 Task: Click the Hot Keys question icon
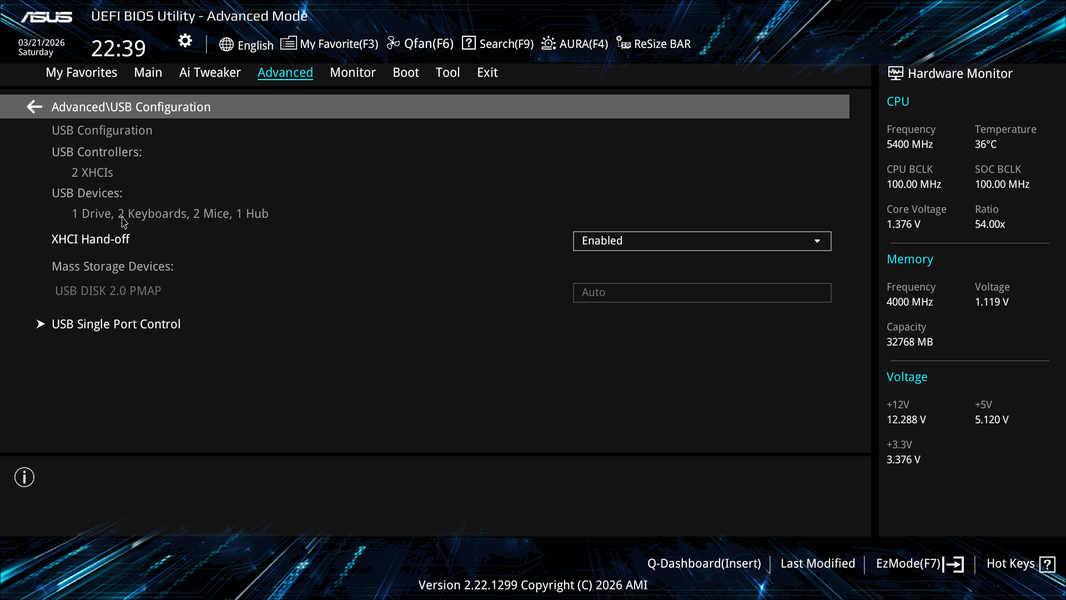1047,564
